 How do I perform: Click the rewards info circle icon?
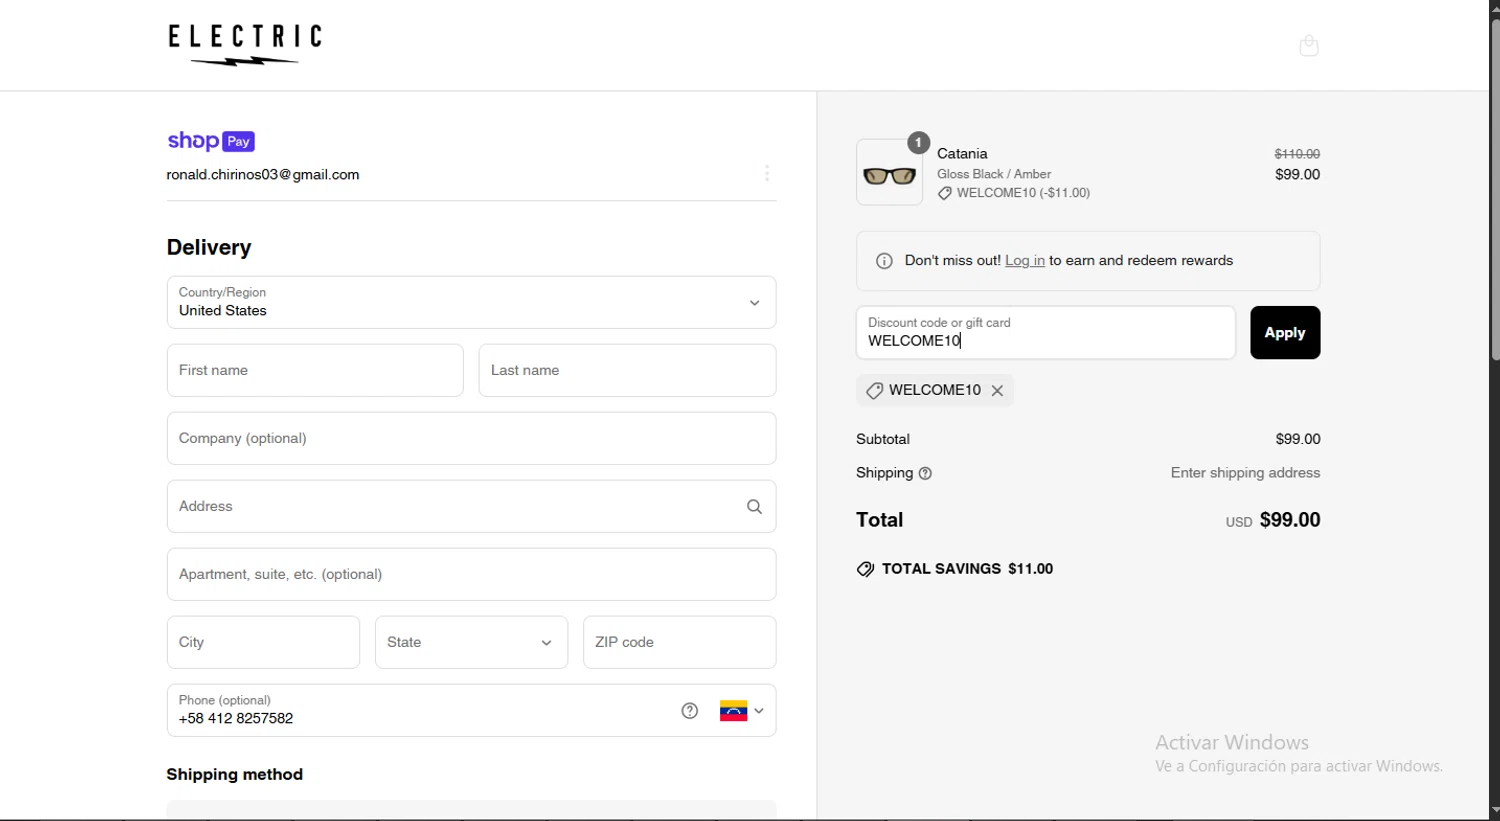tap(884, 261)
